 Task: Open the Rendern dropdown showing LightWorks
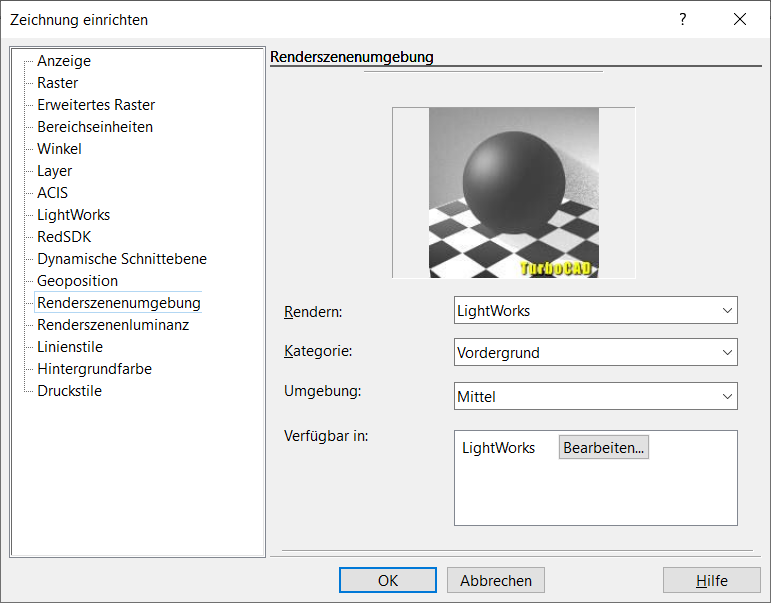click(x=595, y=310)
